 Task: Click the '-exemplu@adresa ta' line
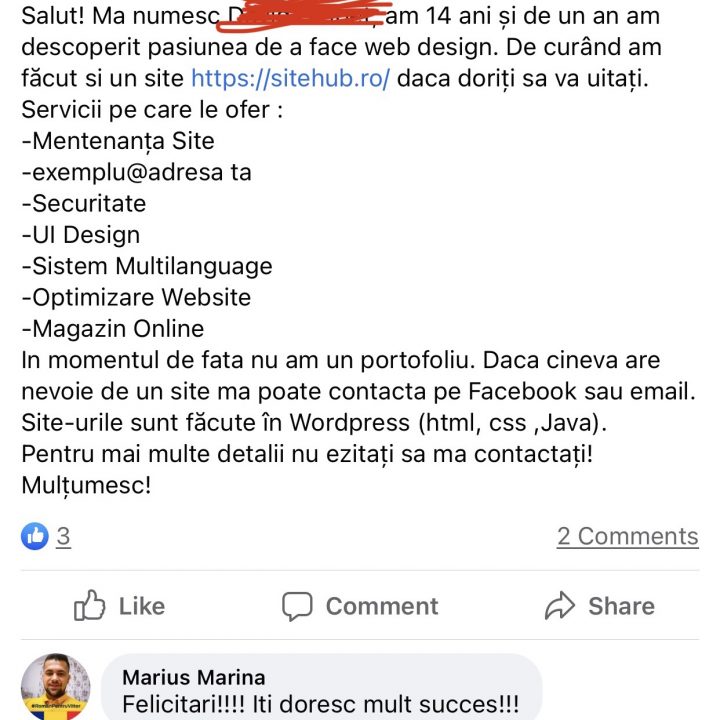pos(136,172)
